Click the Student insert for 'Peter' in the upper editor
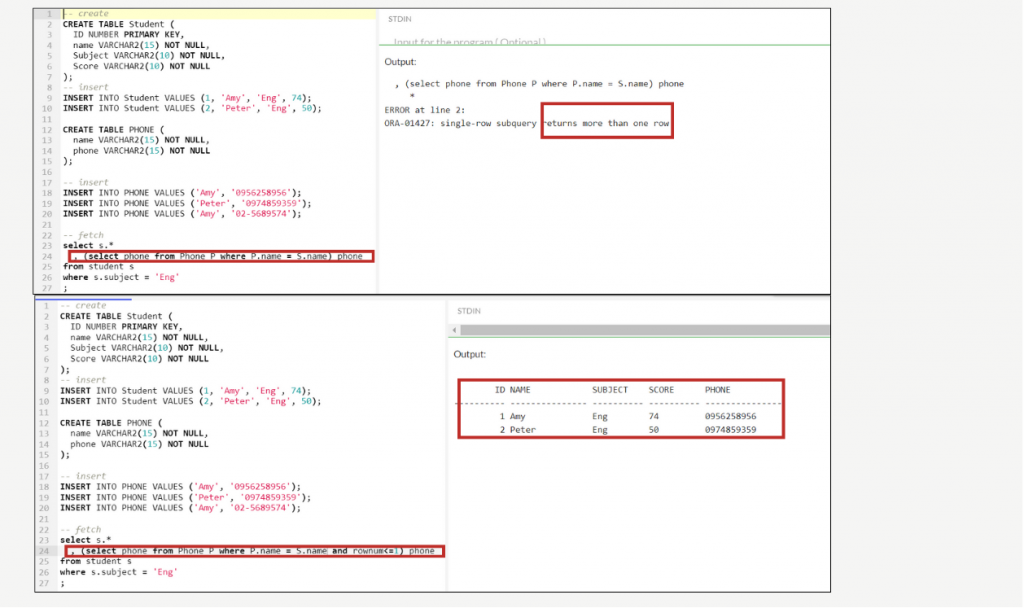 point(192,108)
